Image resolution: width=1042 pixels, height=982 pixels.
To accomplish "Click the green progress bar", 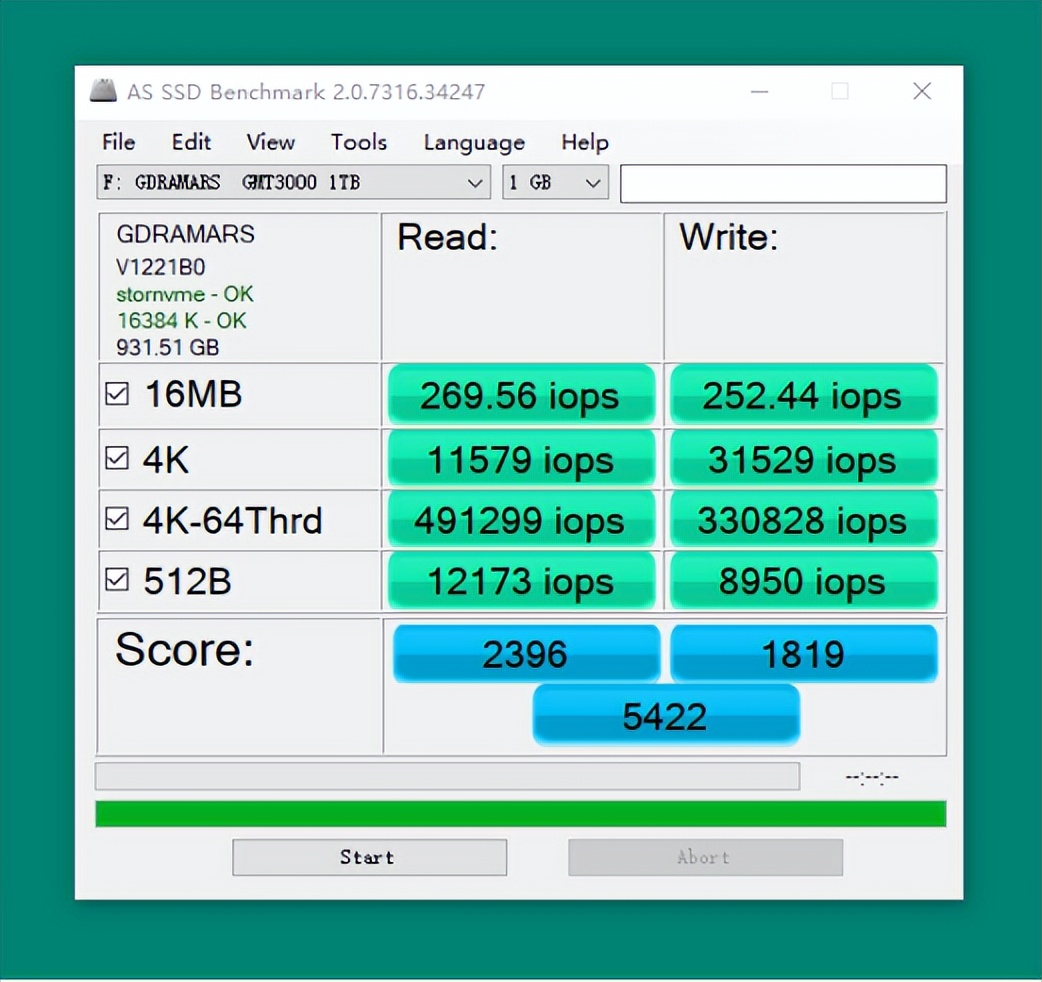I will [521, 814].
